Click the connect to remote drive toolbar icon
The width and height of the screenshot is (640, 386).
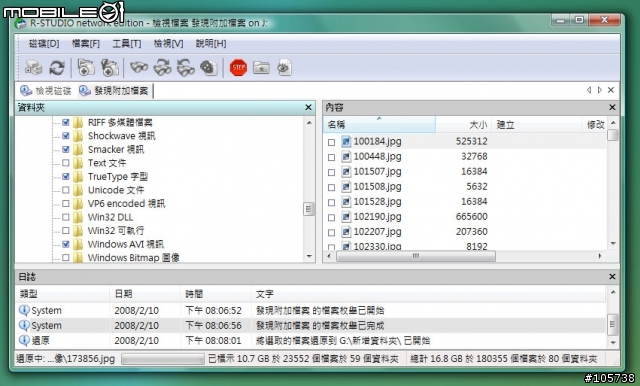click(33, 68)
